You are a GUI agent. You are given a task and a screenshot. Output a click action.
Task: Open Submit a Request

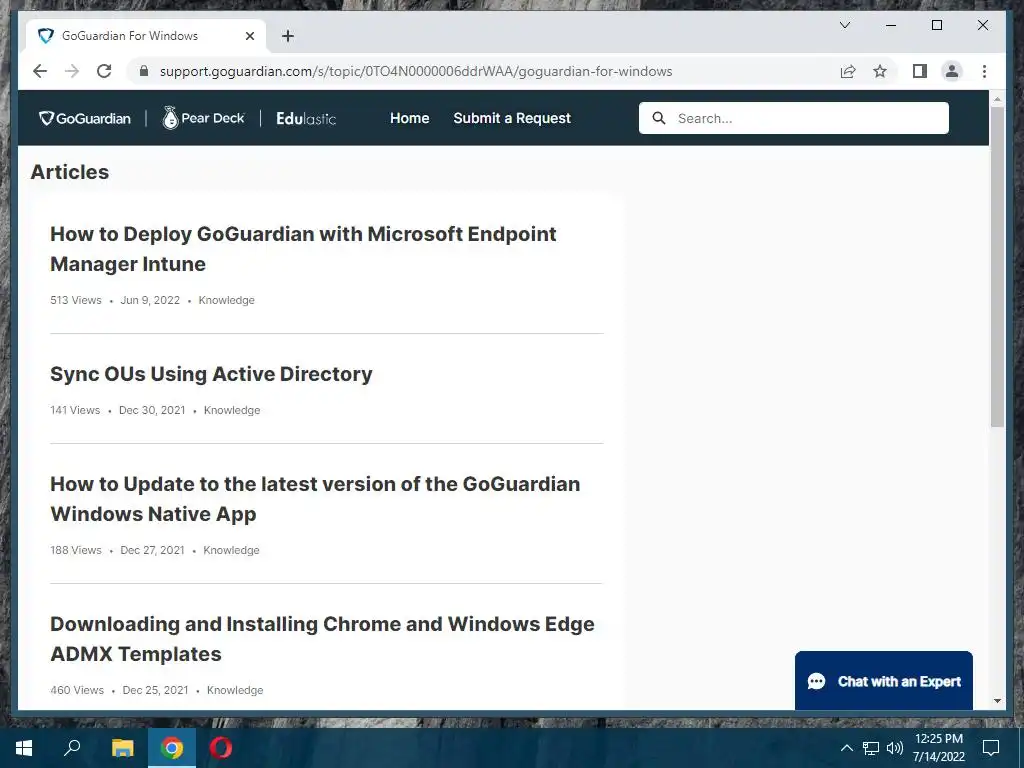pos(512,118)
